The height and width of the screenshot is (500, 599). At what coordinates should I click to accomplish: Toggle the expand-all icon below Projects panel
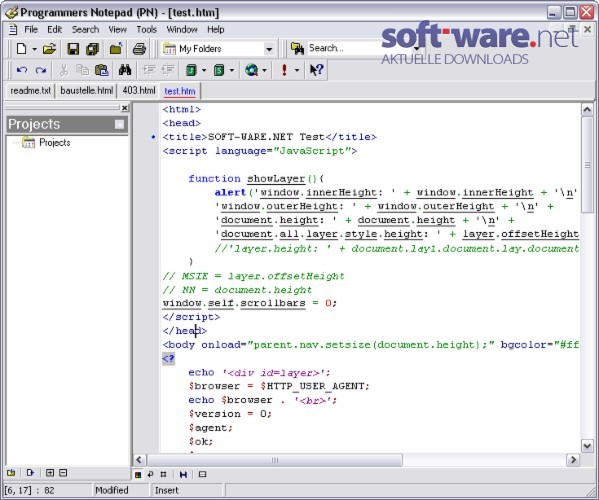point(50,473)
